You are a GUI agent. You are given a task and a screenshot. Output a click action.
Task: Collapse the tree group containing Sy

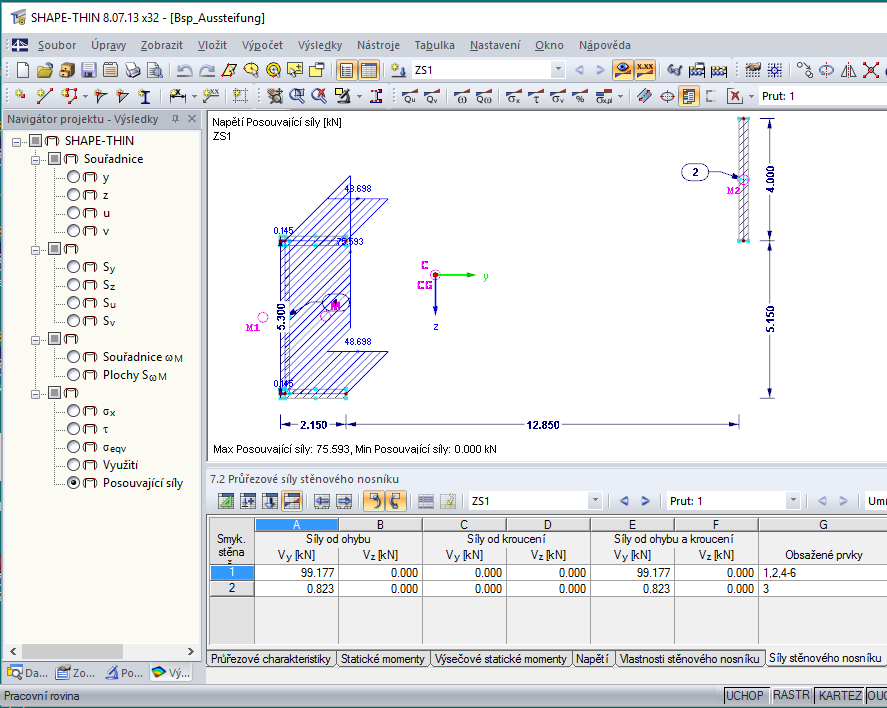click(x=35, y=250)
